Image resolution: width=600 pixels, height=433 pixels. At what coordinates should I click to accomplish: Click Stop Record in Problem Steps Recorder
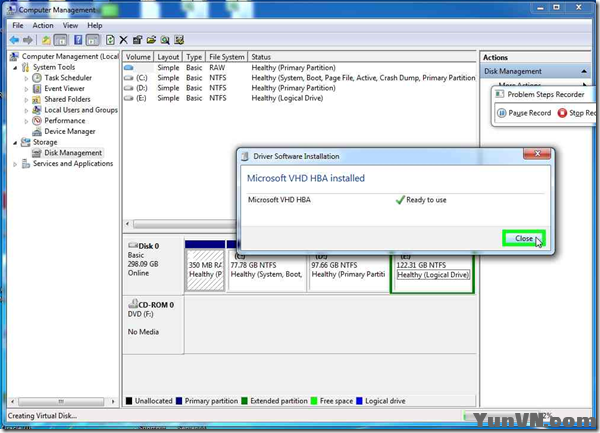tap(577, 113)
